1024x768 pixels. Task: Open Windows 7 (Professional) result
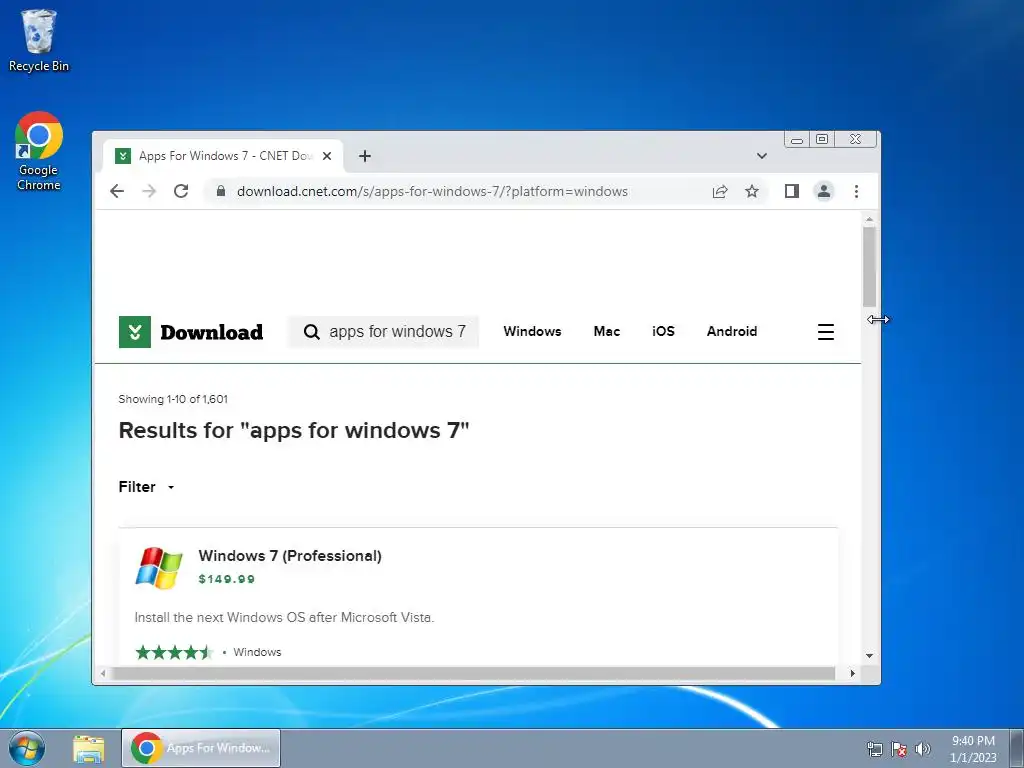point(290,556)
